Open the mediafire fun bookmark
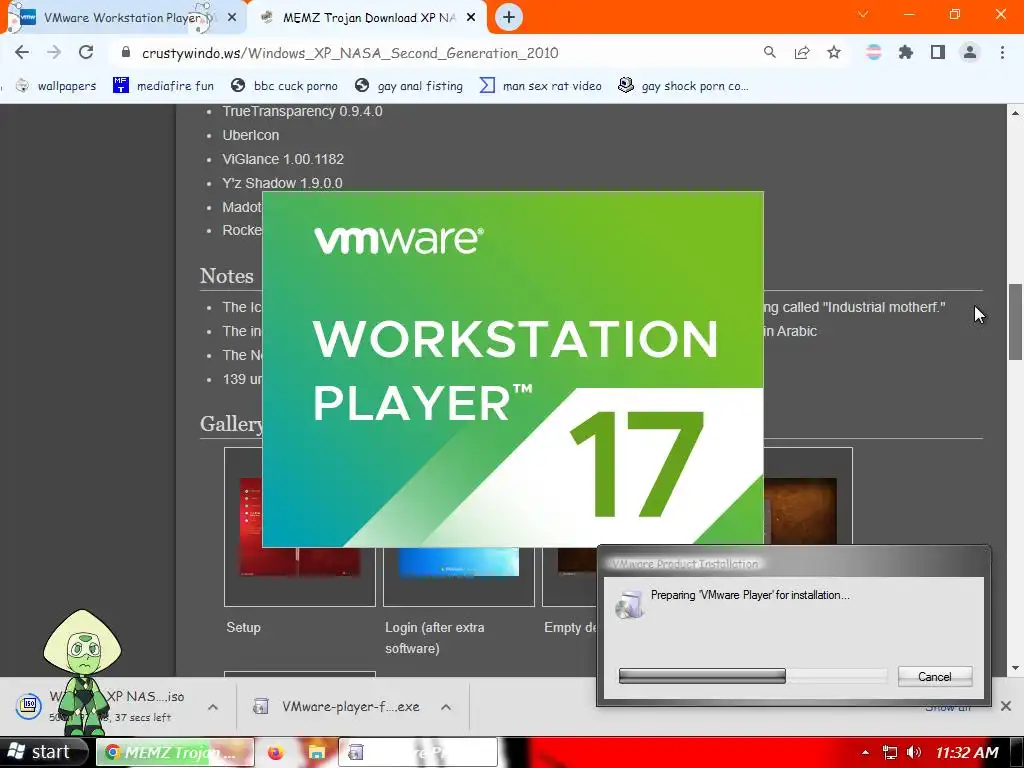This screenshot has width=1024, height=768. coord(163,86)
